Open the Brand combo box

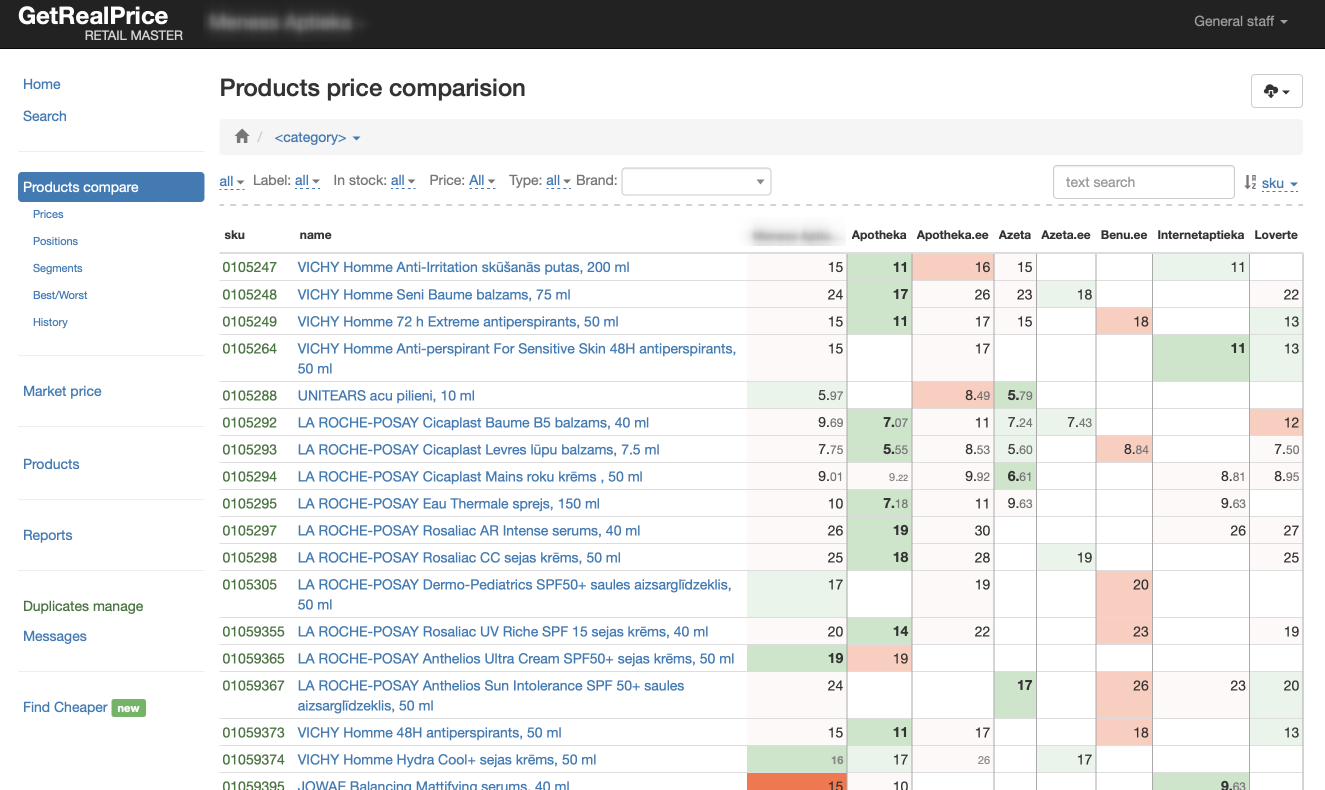pyautogui.click(x=696, y=181)
